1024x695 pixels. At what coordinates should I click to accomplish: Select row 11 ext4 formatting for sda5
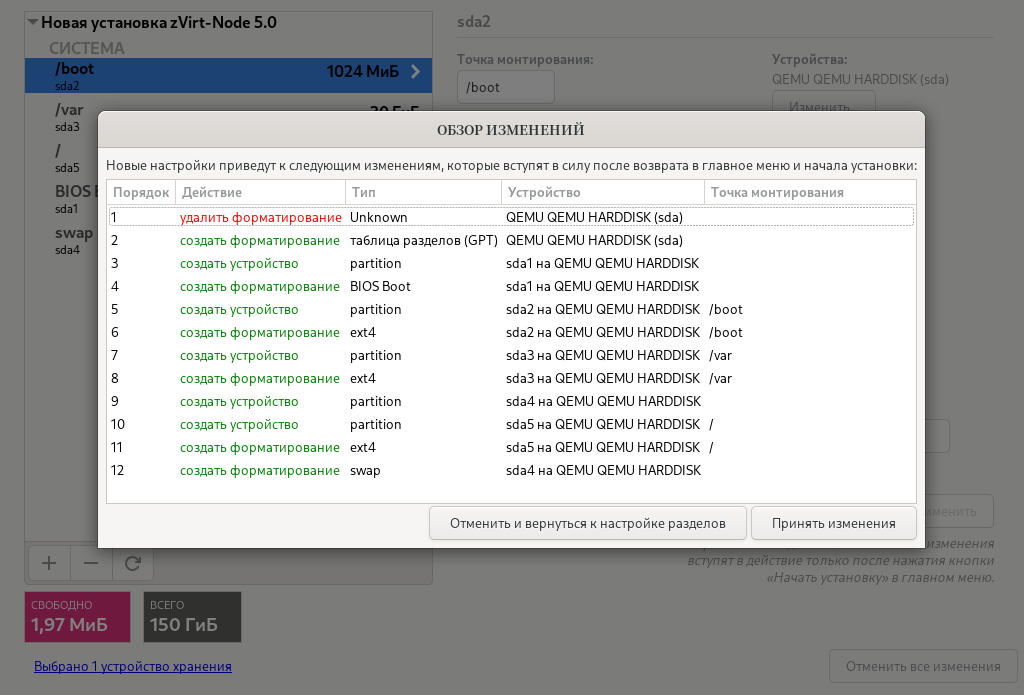coord(511,447)
